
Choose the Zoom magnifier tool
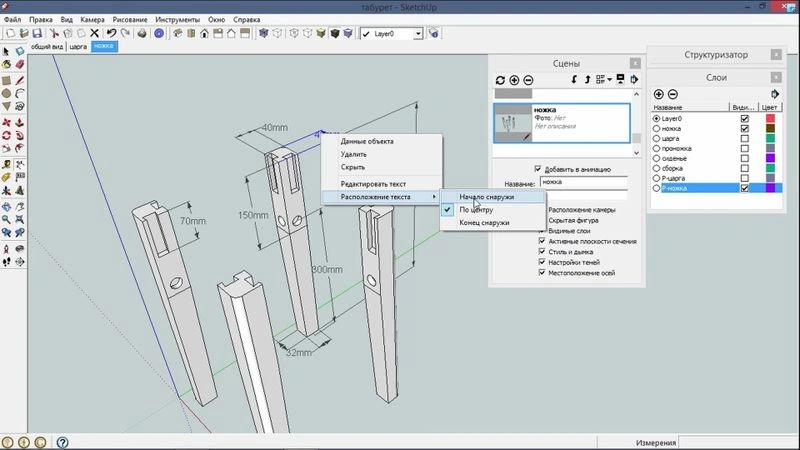[6, 219]
